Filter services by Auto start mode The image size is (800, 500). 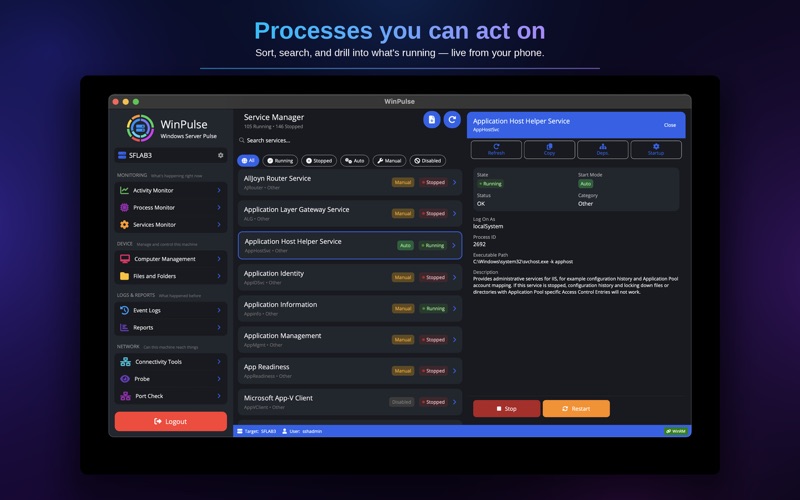point(355,161)
